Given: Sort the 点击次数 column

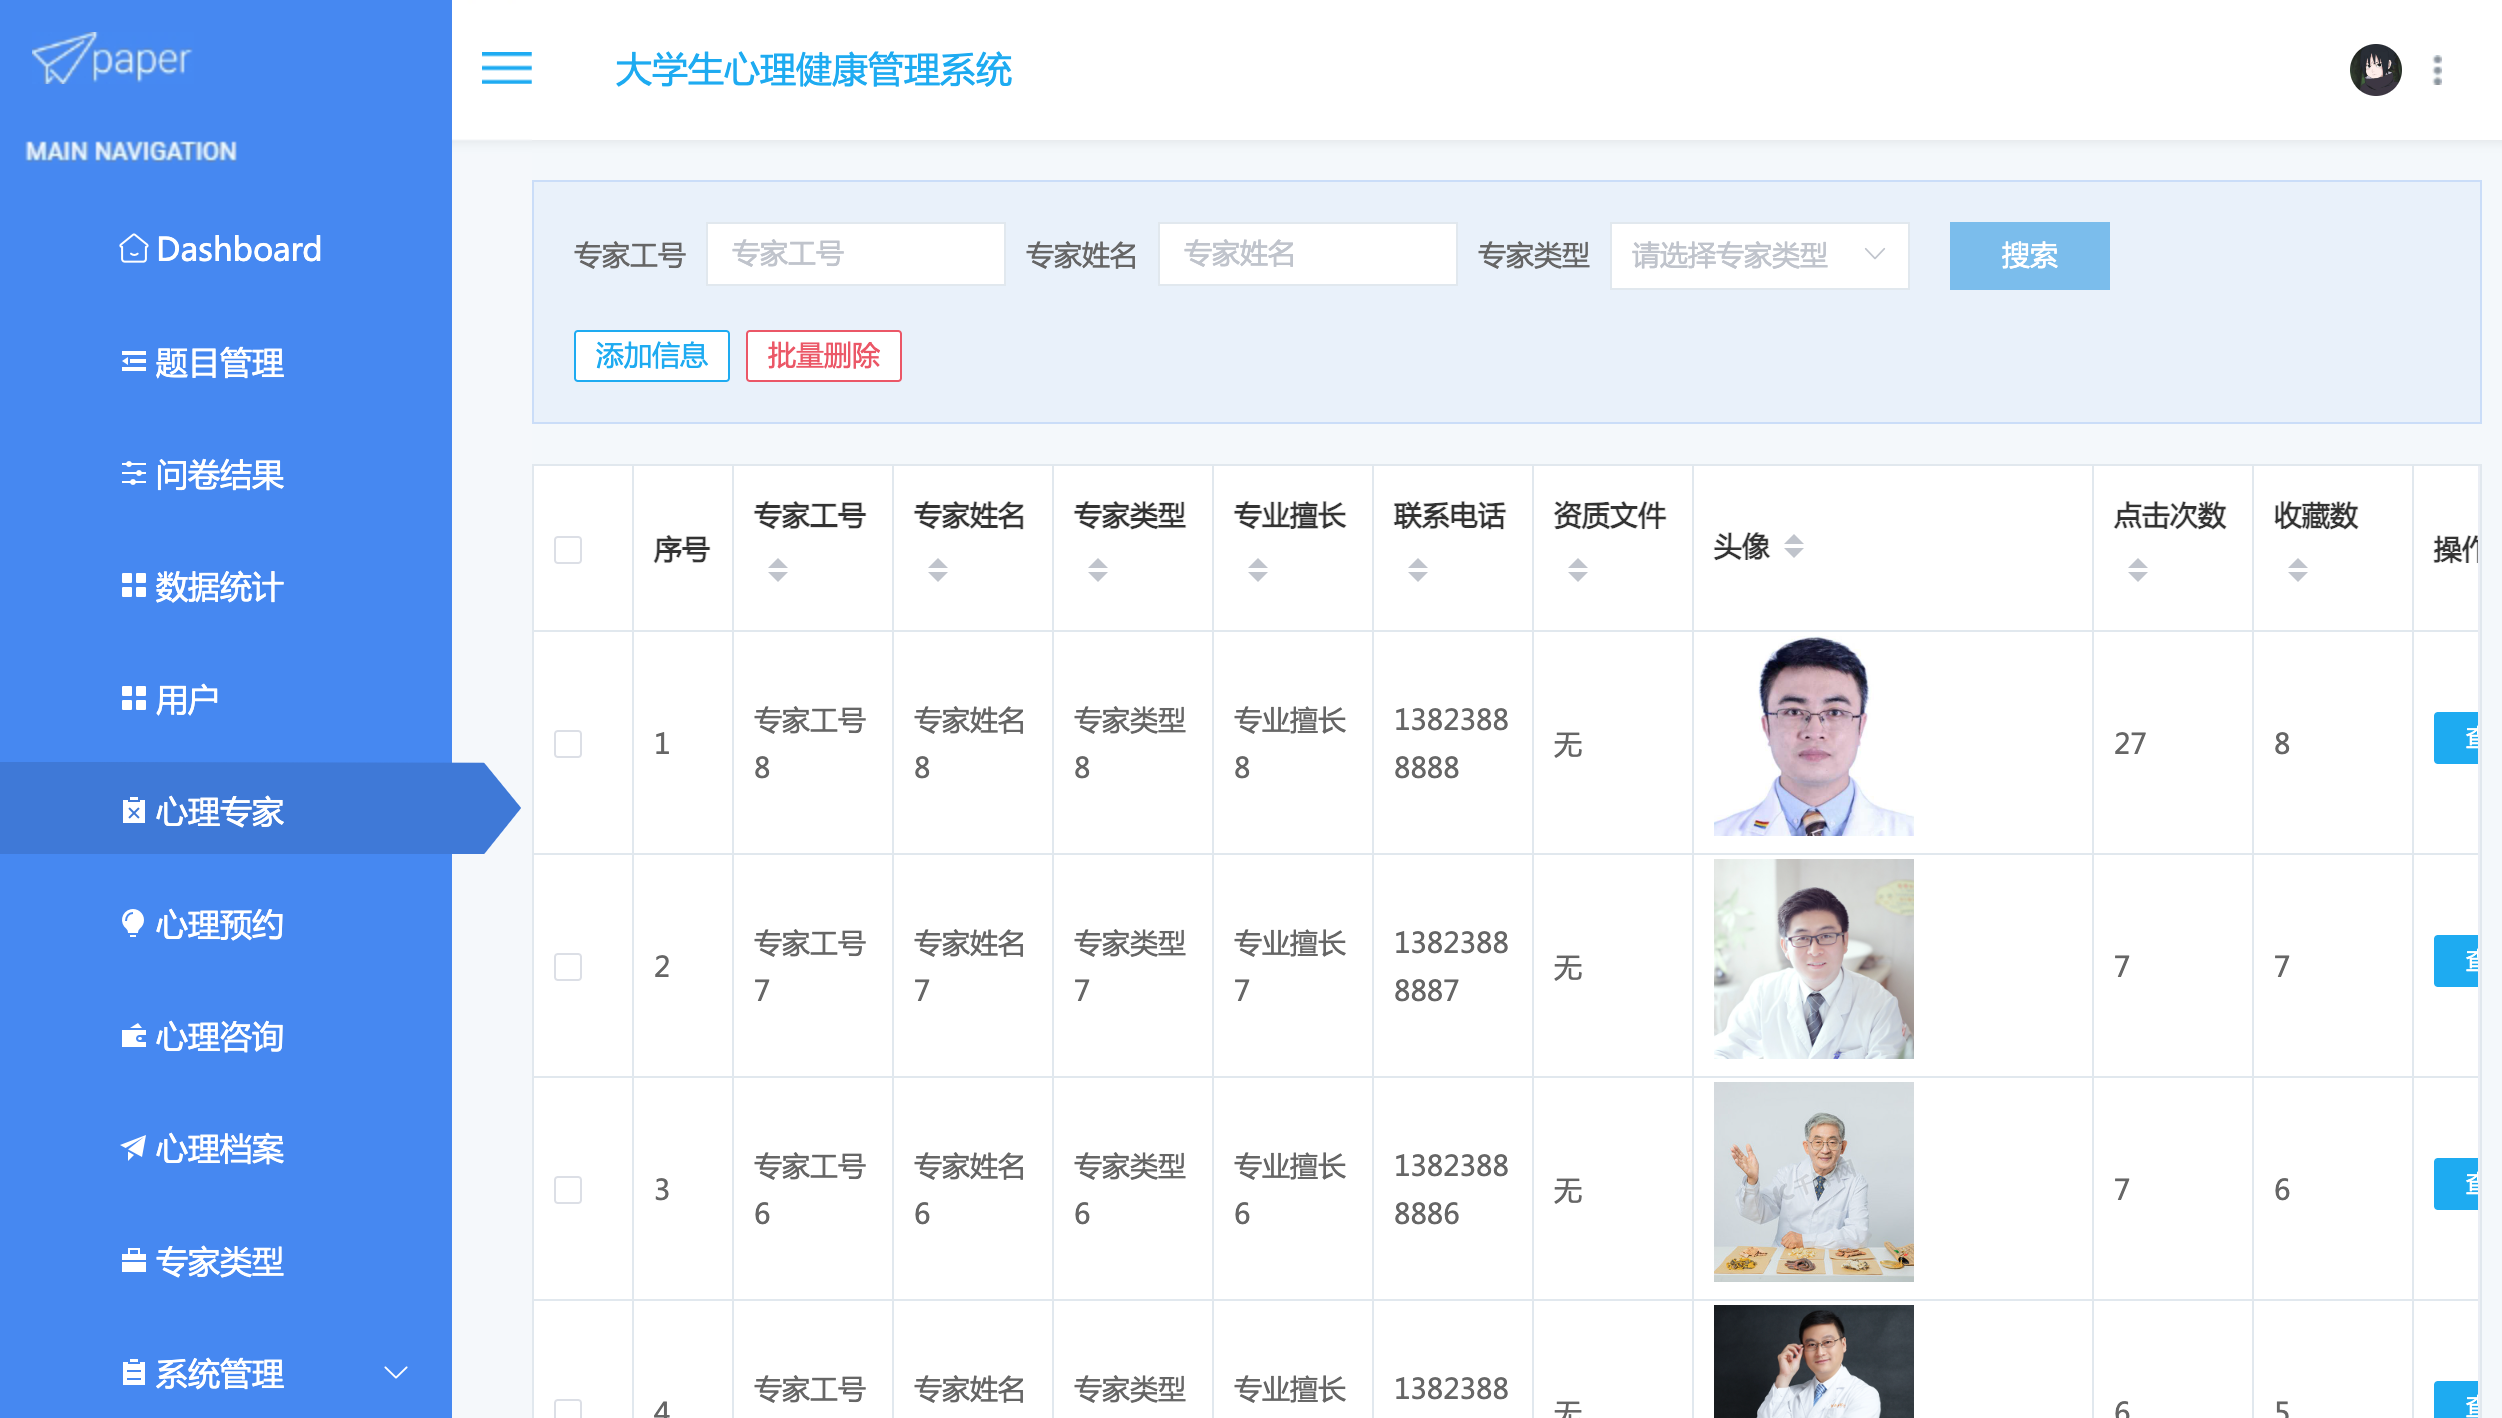Looking at the screenshot, I should pyautogui.click(x=2137, y=570).
